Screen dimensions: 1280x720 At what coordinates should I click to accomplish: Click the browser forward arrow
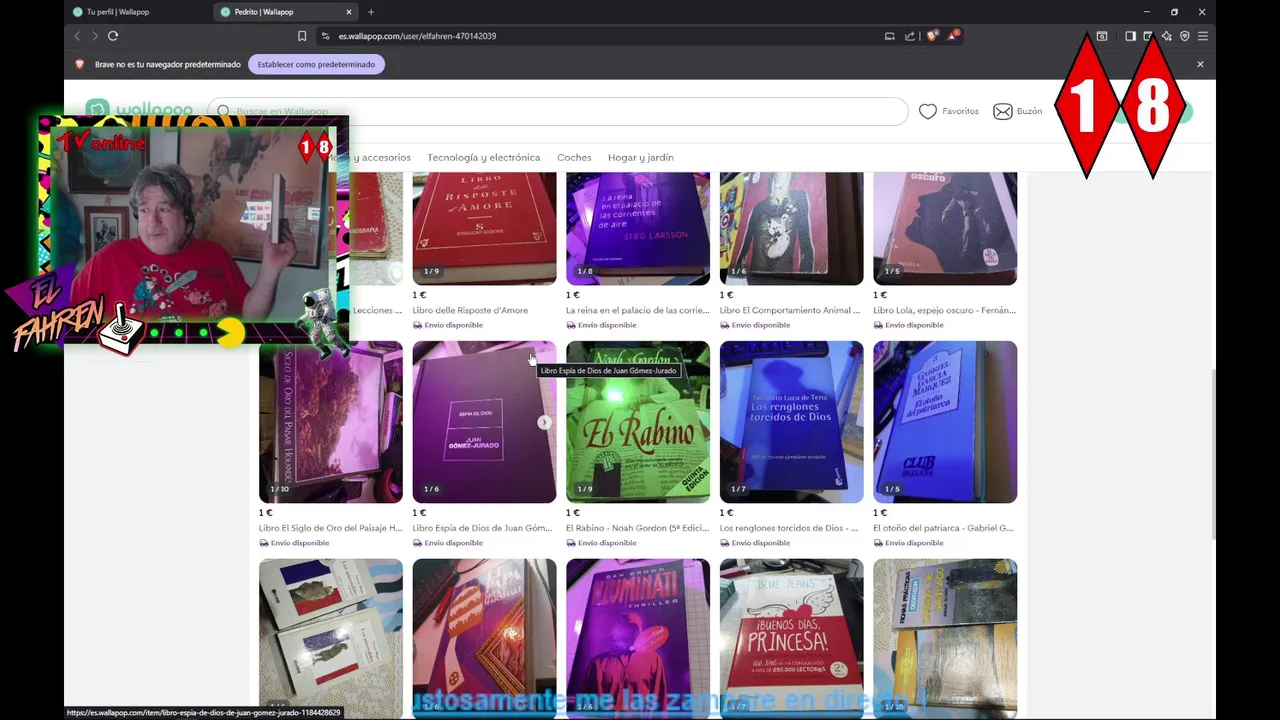pos(95,36)
